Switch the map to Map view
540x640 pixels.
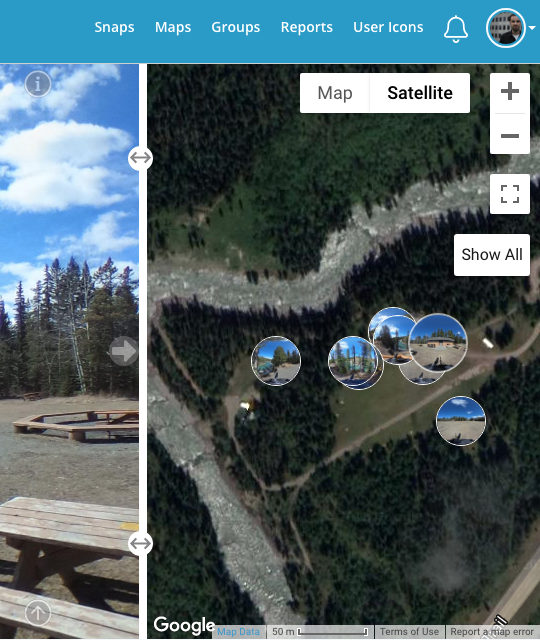pyautogui.click(x=335, y=93)
